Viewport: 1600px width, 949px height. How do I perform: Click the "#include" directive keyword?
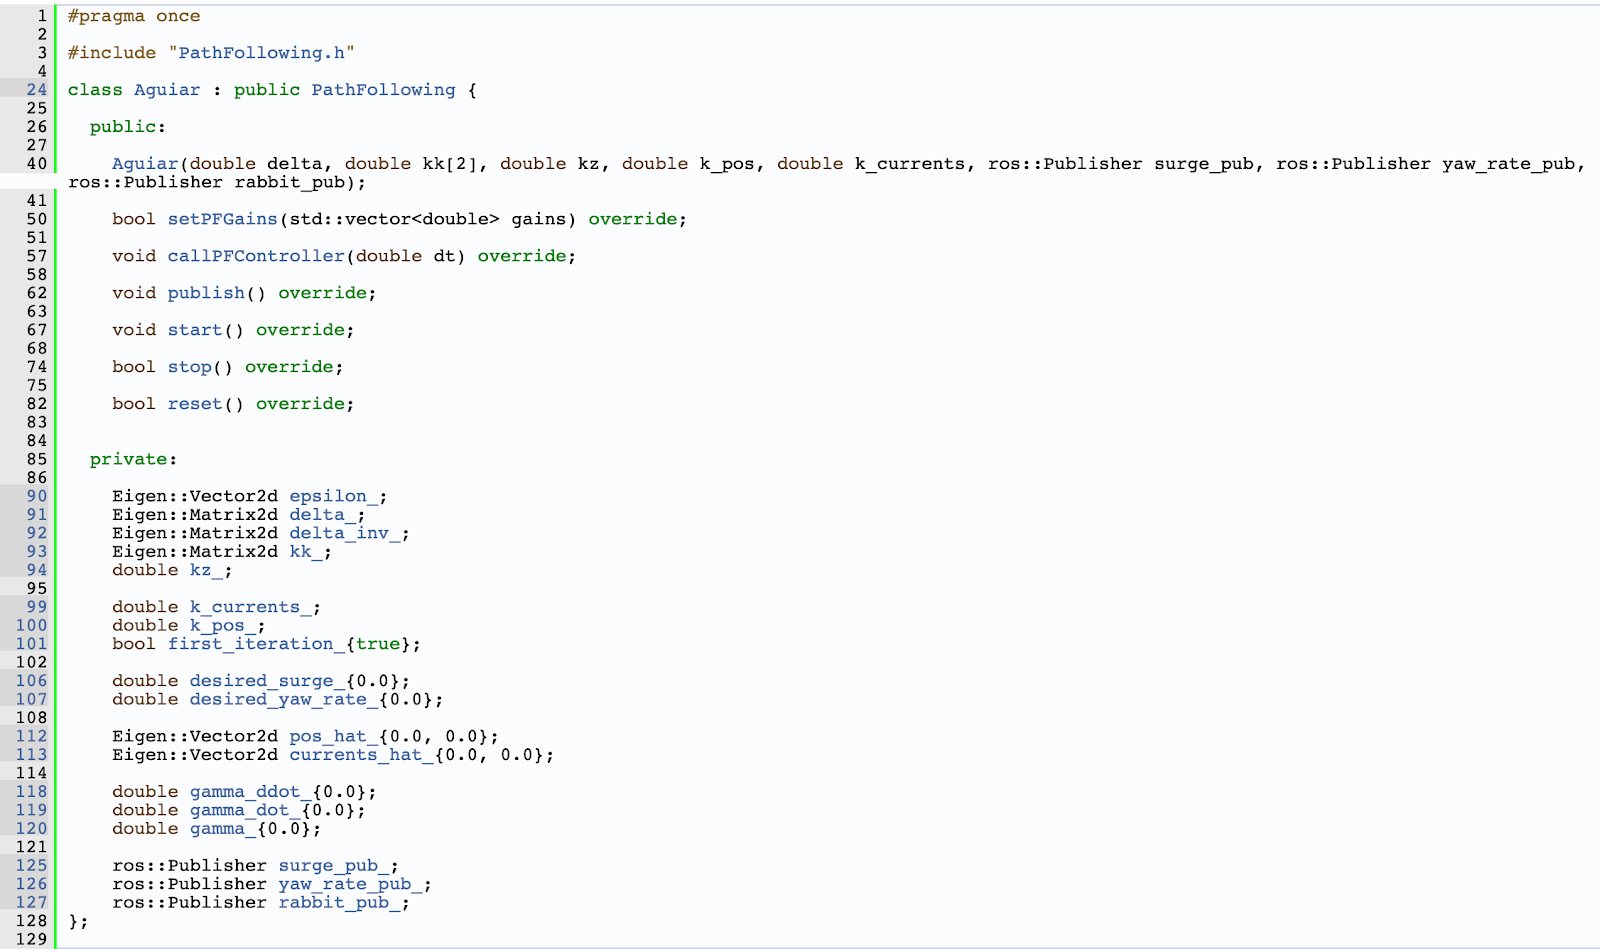pos(112,53)
